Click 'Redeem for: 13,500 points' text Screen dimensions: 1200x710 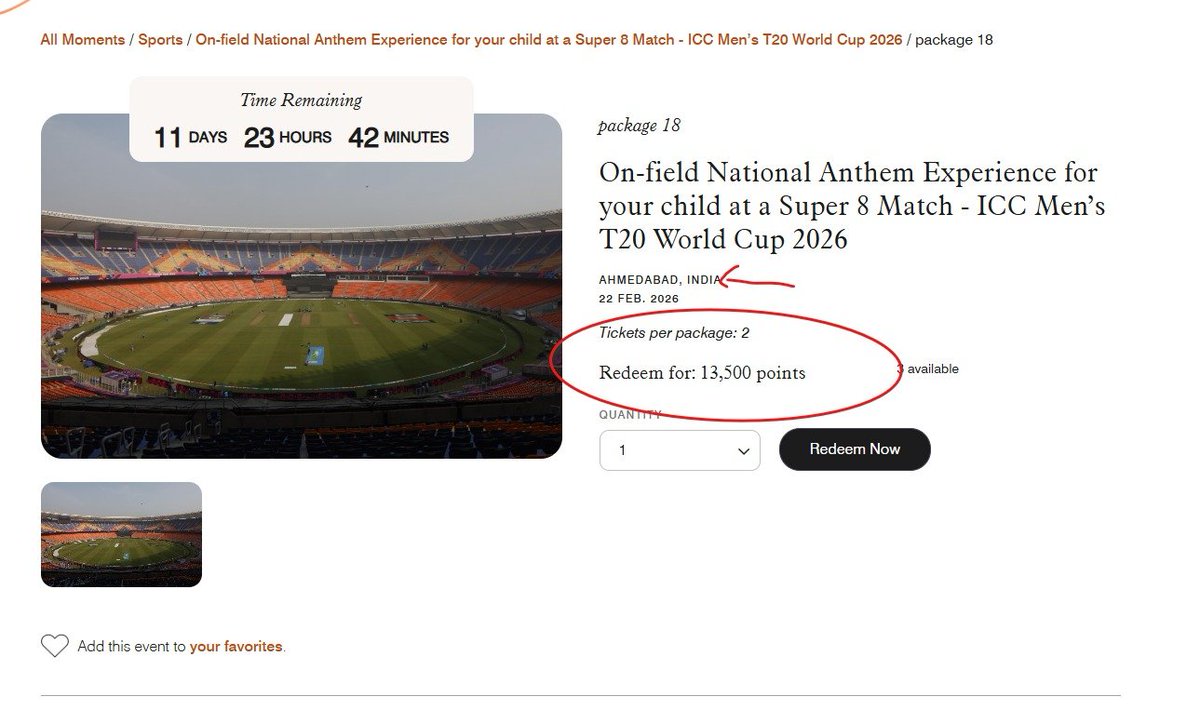pos(702,373)
